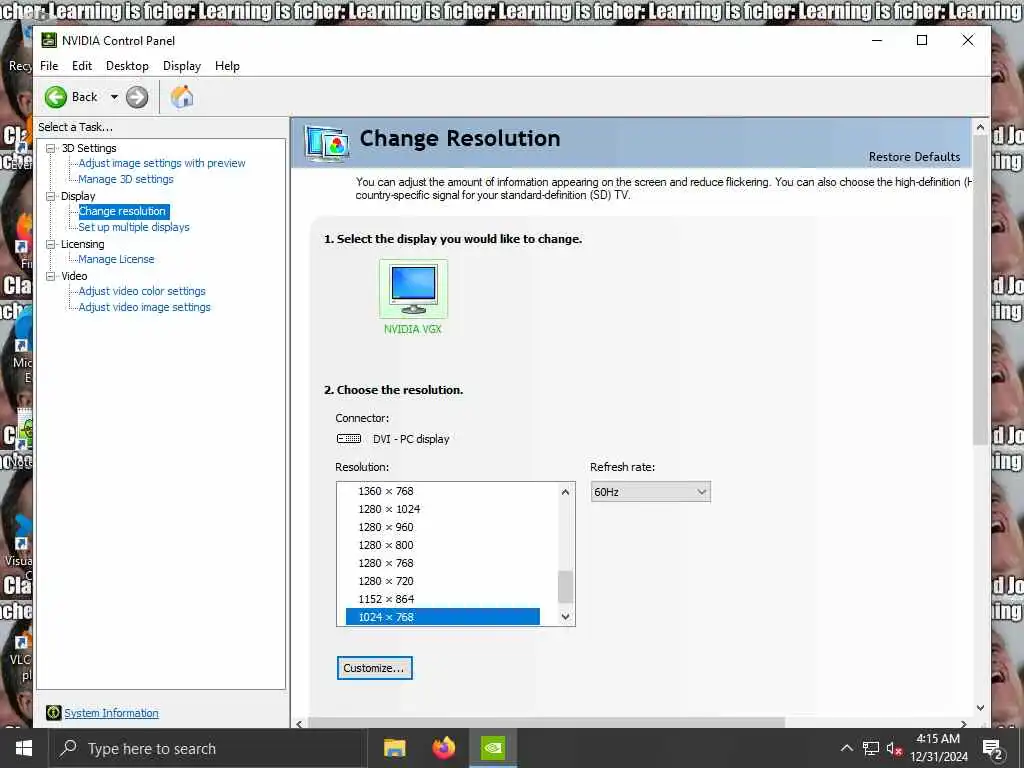Select resolution 1024 × 768
The height and width of the screenshot is (768, 1024).
[443, 617]
